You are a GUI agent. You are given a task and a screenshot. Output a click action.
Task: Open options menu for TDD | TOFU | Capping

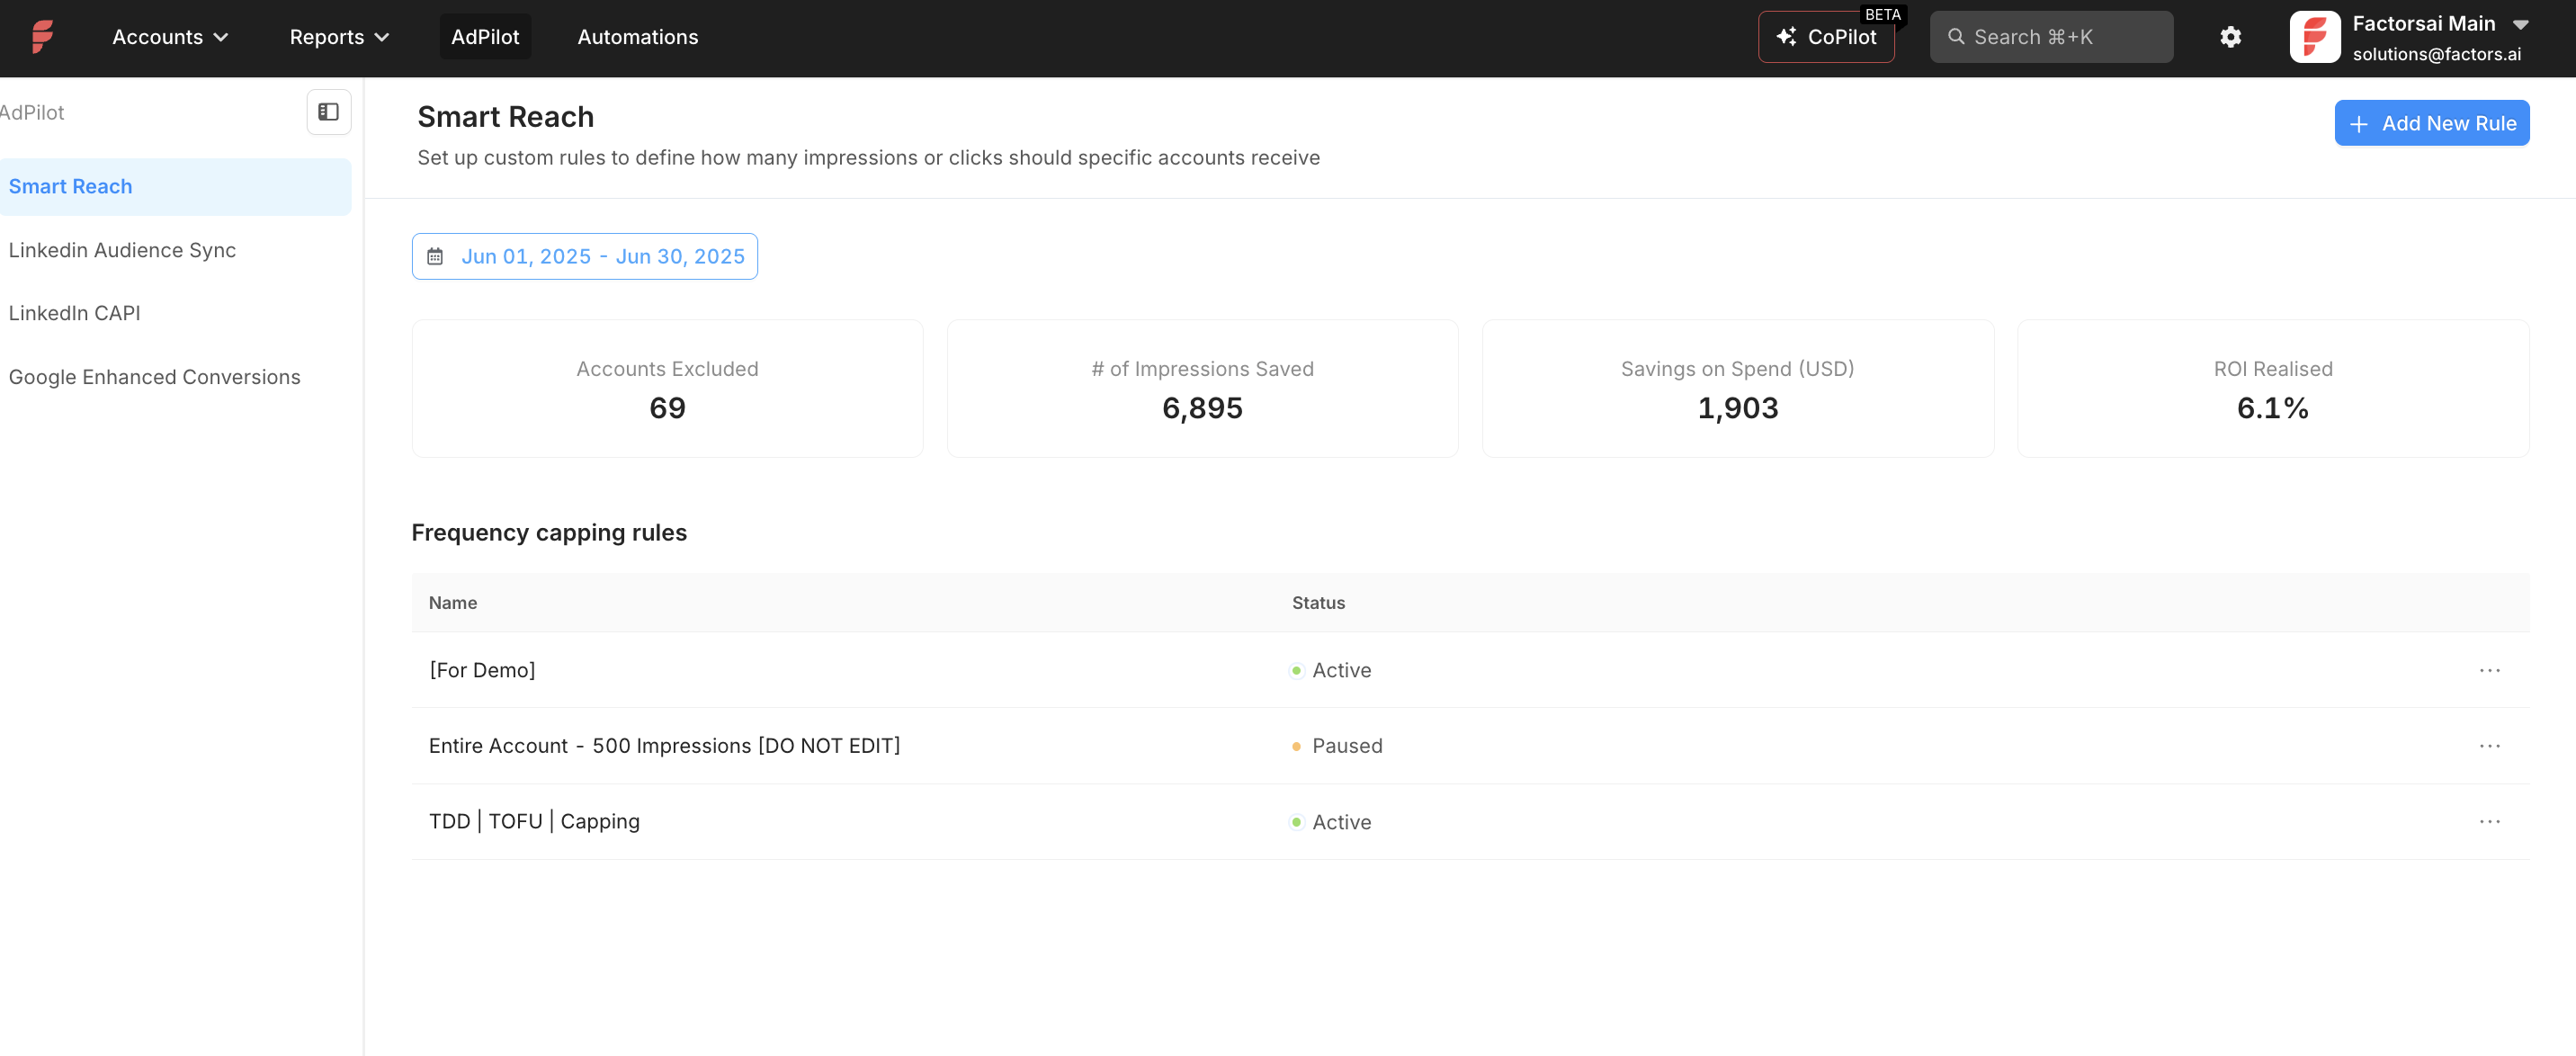coord(2491,821)
